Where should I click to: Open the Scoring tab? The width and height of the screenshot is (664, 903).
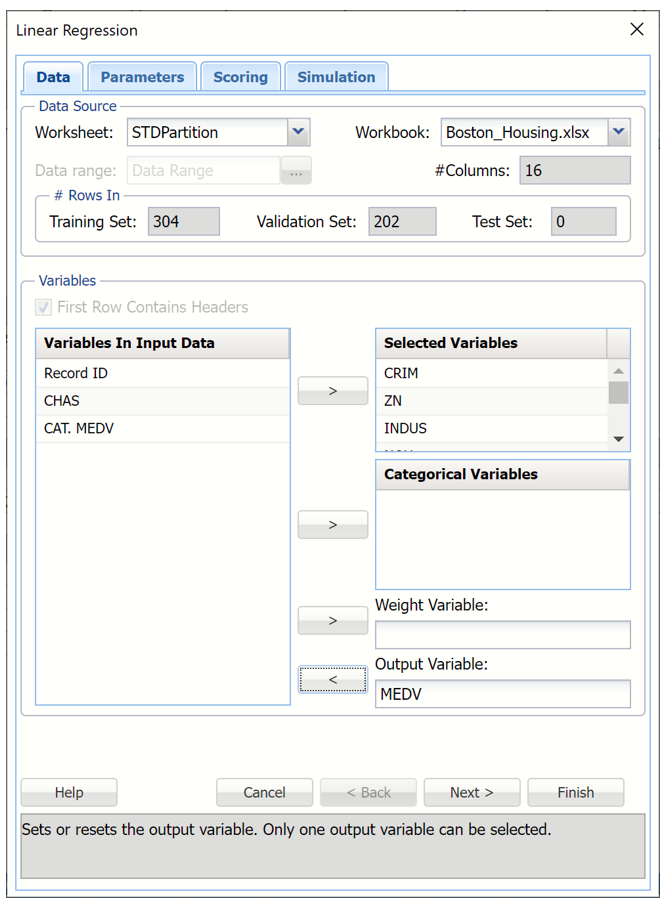(240, 77)
